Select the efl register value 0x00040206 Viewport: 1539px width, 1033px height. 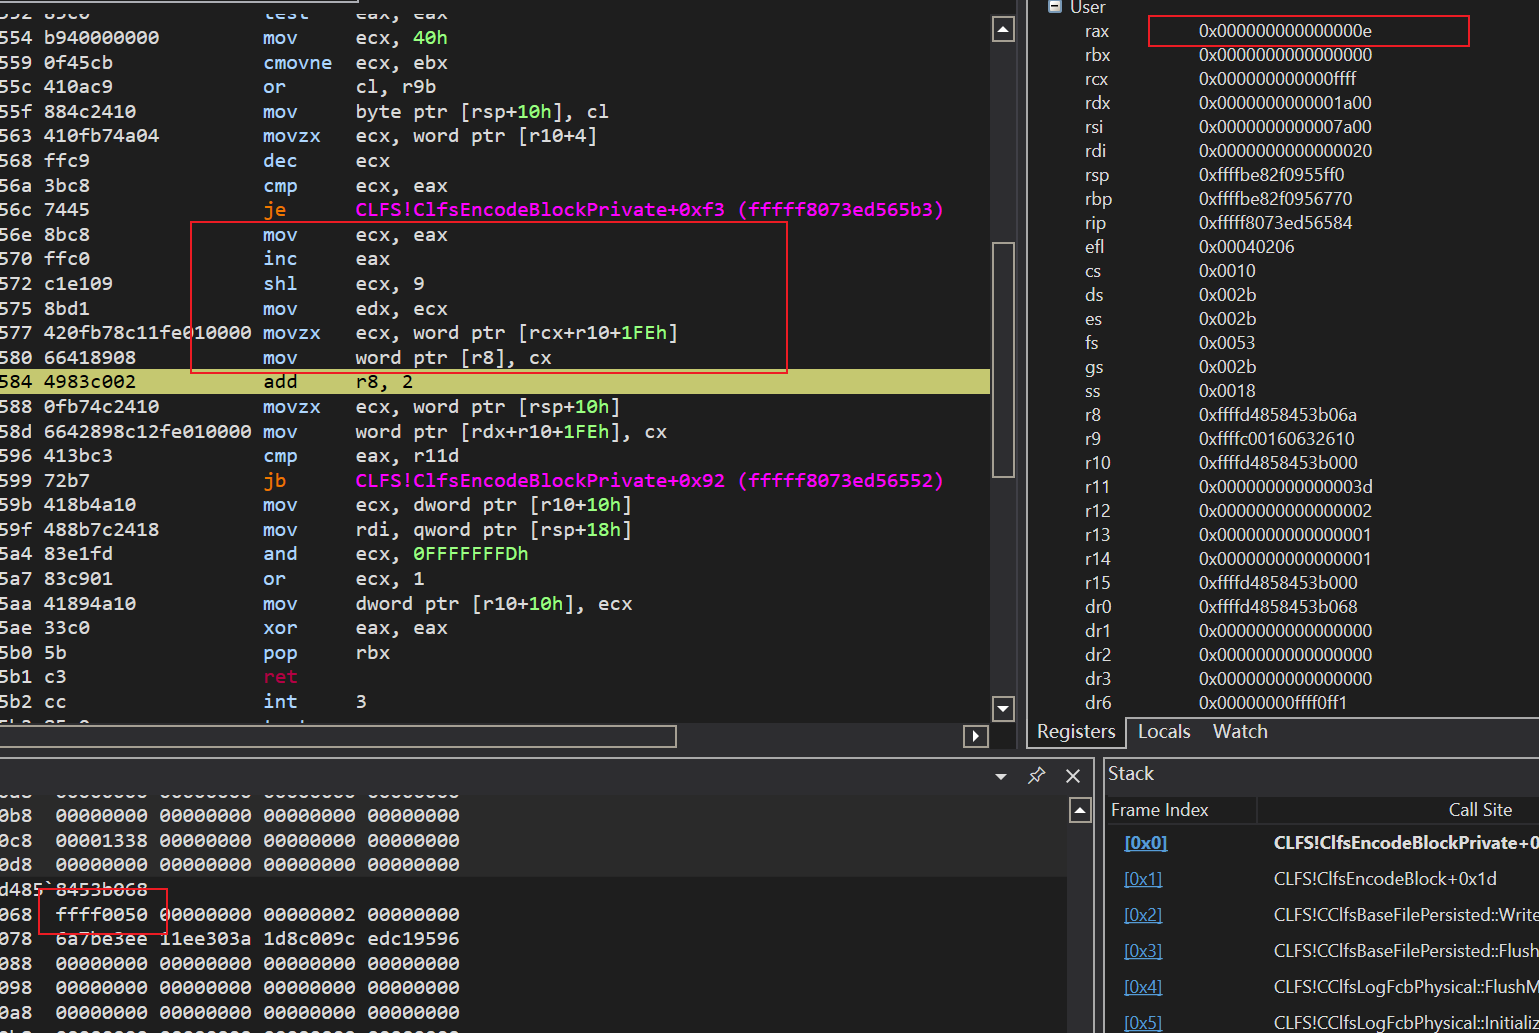[1246, 247]
